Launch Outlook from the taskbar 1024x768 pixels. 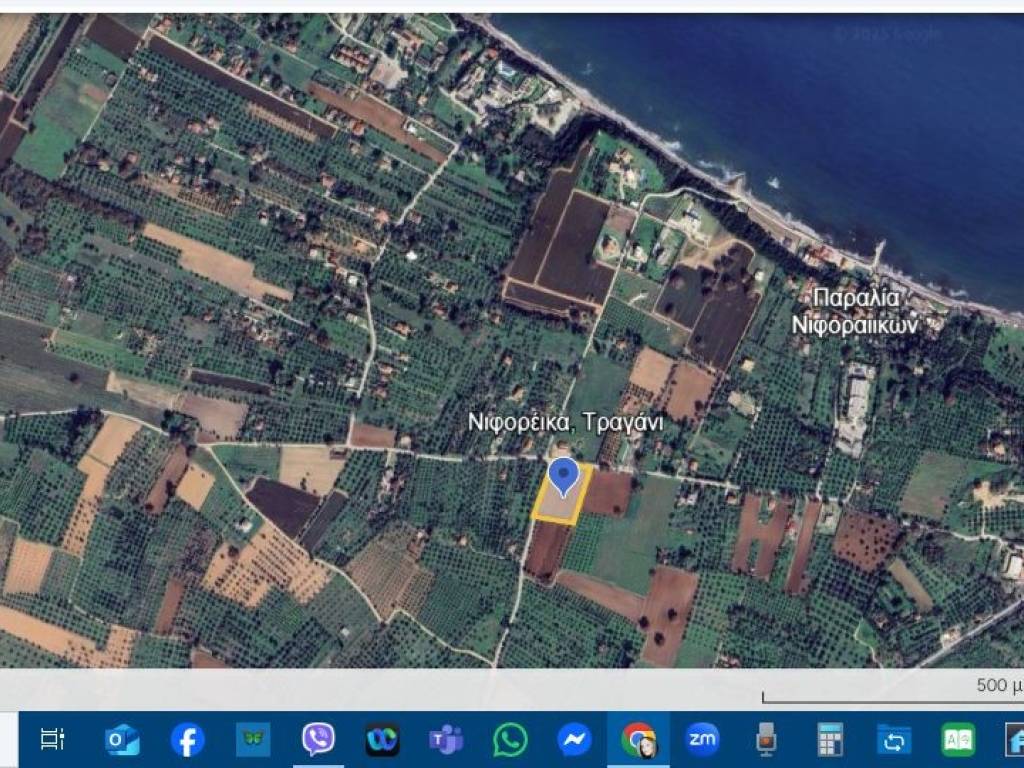[x=122, y=740]
